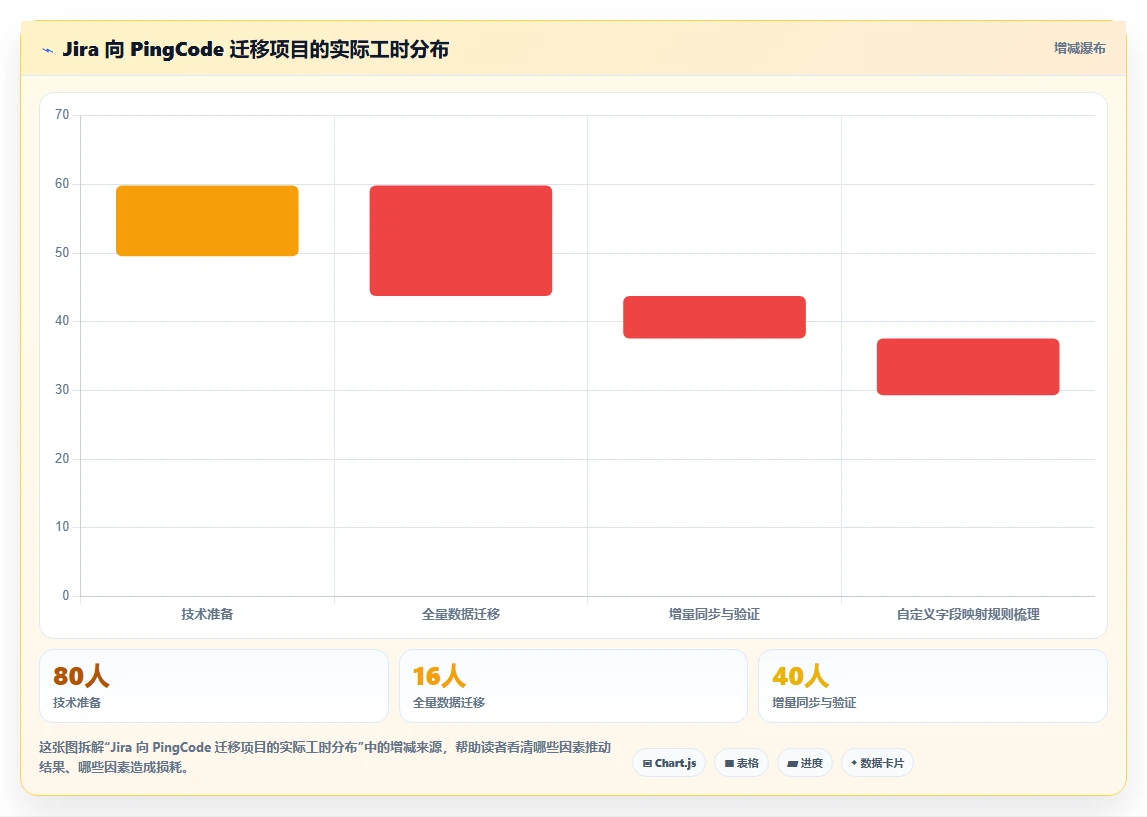Select the orange 技术准备 bar
The height and width of the screenshot is (817, 1147).
pyautogui.click(x=207, y=221)
